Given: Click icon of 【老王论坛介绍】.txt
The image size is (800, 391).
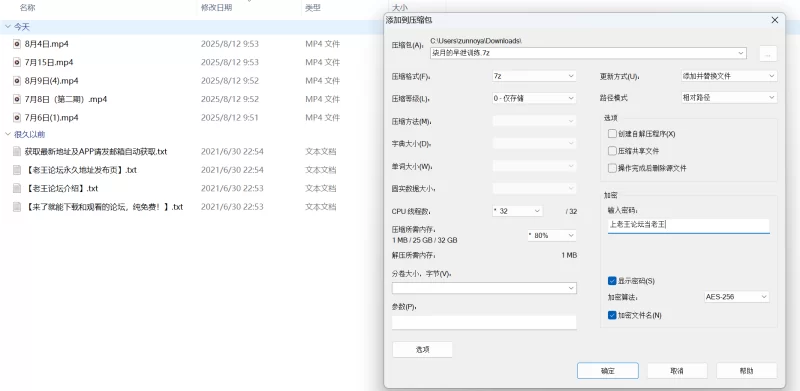Looking at the screenshot, I should point(17,188).
